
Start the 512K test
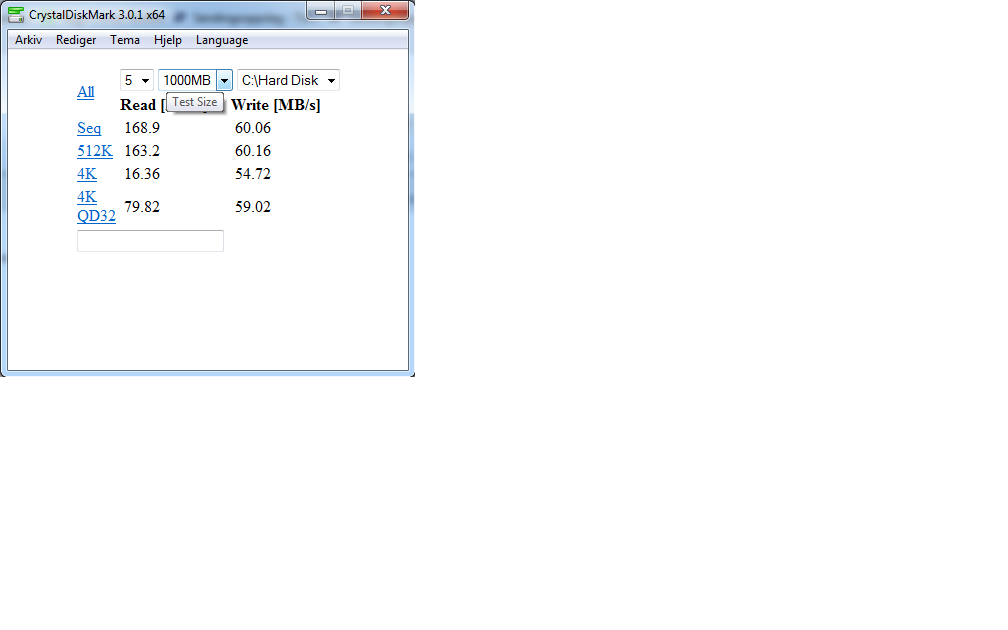coord(94,151)
